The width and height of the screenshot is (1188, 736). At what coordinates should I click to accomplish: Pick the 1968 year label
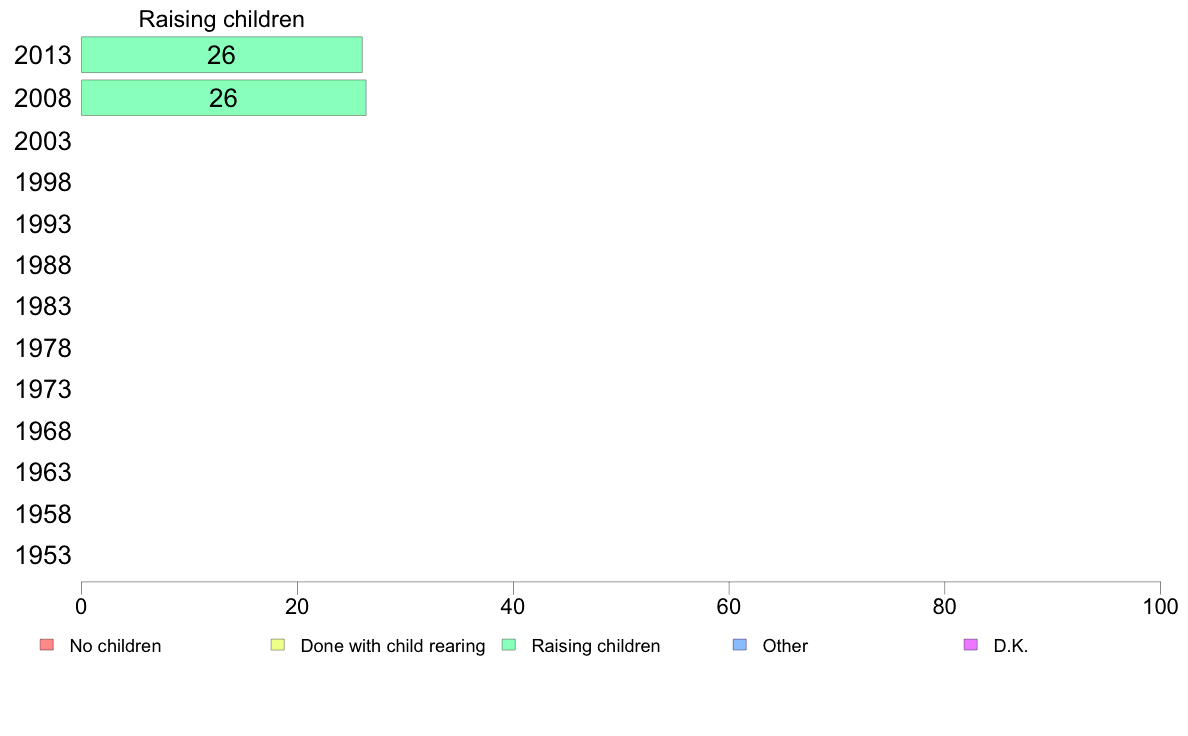(x=43, y=431)
